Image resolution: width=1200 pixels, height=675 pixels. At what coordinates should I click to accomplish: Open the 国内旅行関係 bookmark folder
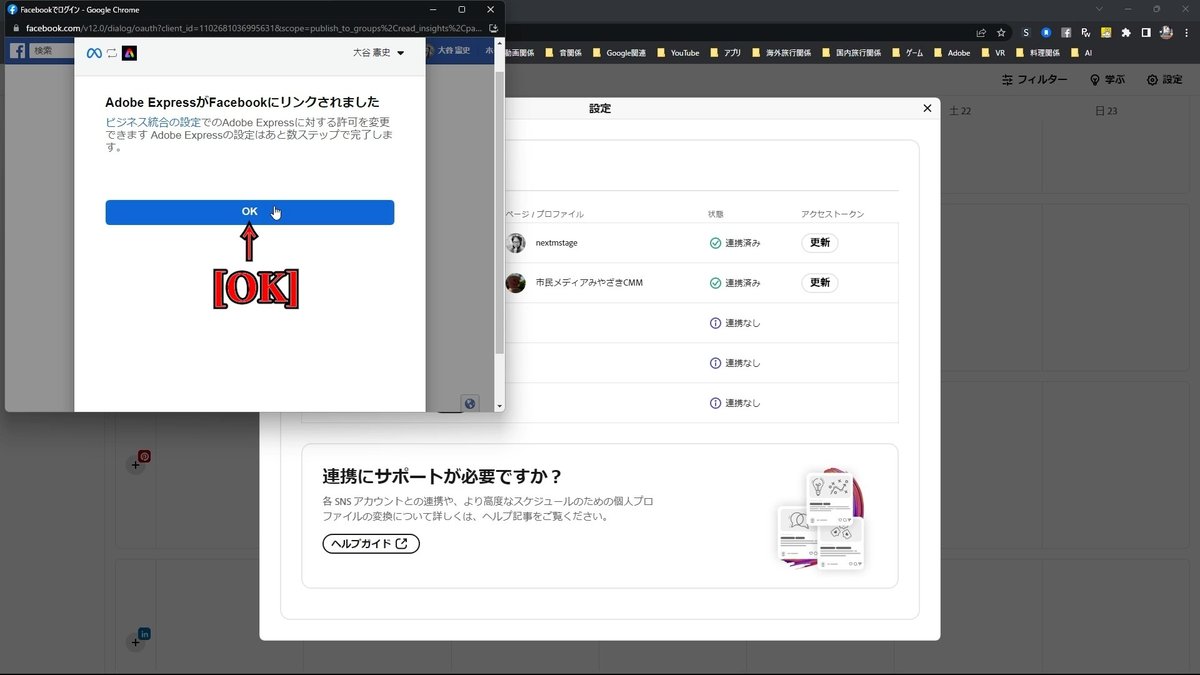(850, 52)
